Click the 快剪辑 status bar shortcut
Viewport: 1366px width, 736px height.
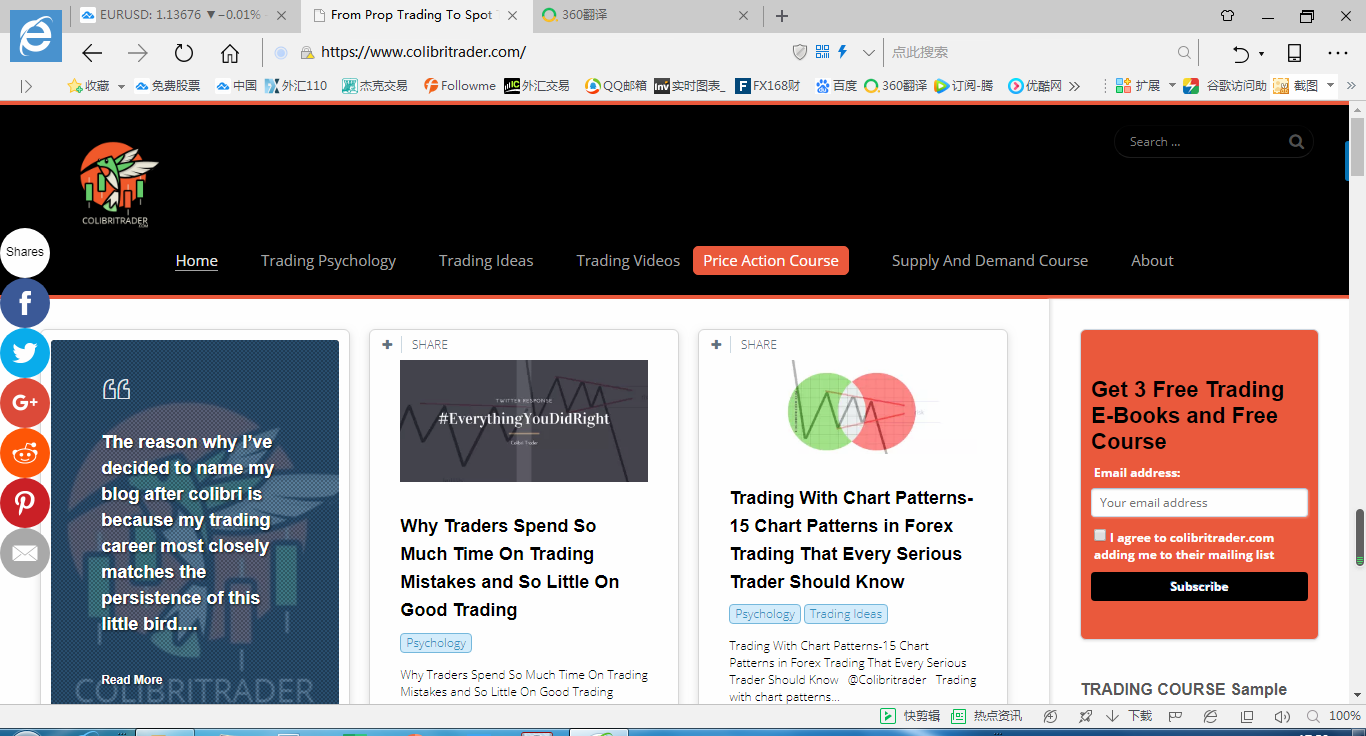point(910,716)
